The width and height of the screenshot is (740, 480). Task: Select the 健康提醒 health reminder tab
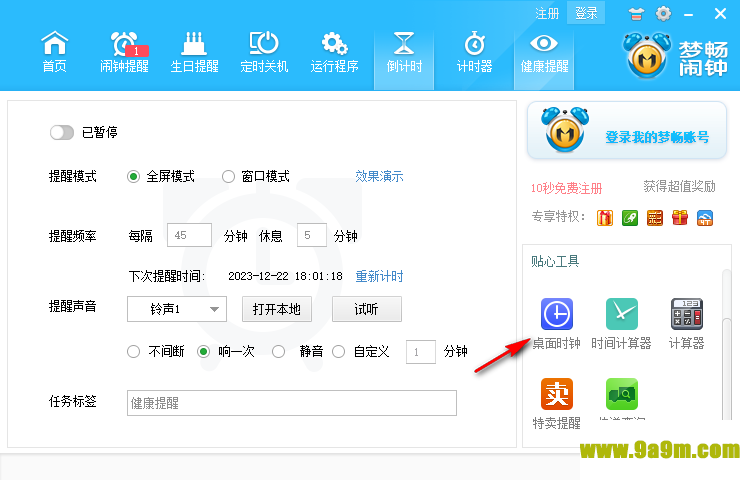(544, 59)
